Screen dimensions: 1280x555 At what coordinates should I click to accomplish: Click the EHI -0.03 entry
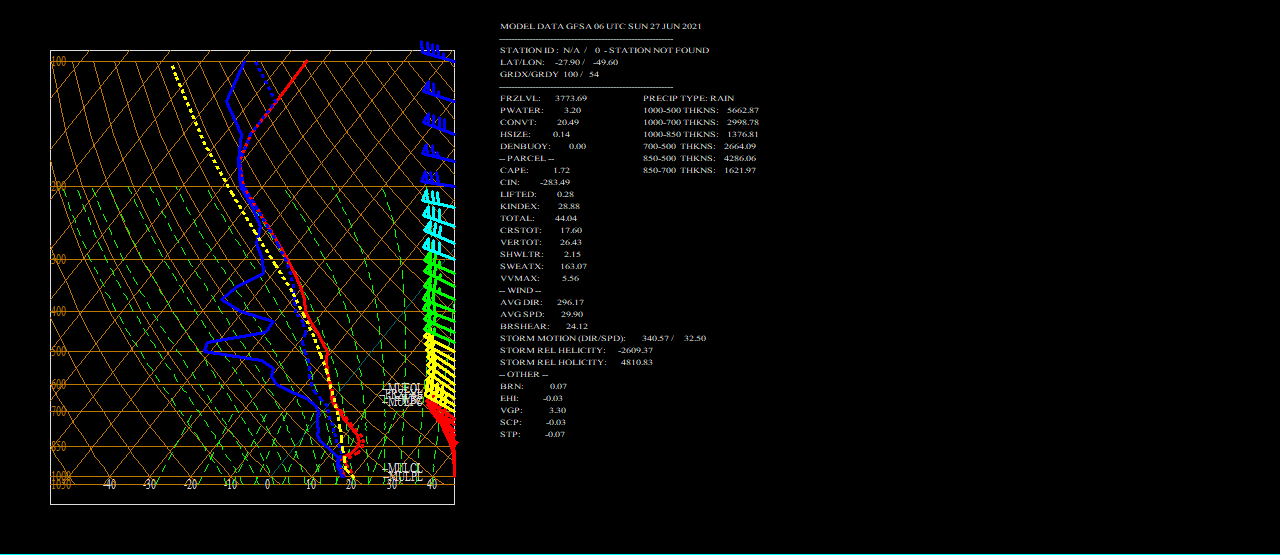531,398
